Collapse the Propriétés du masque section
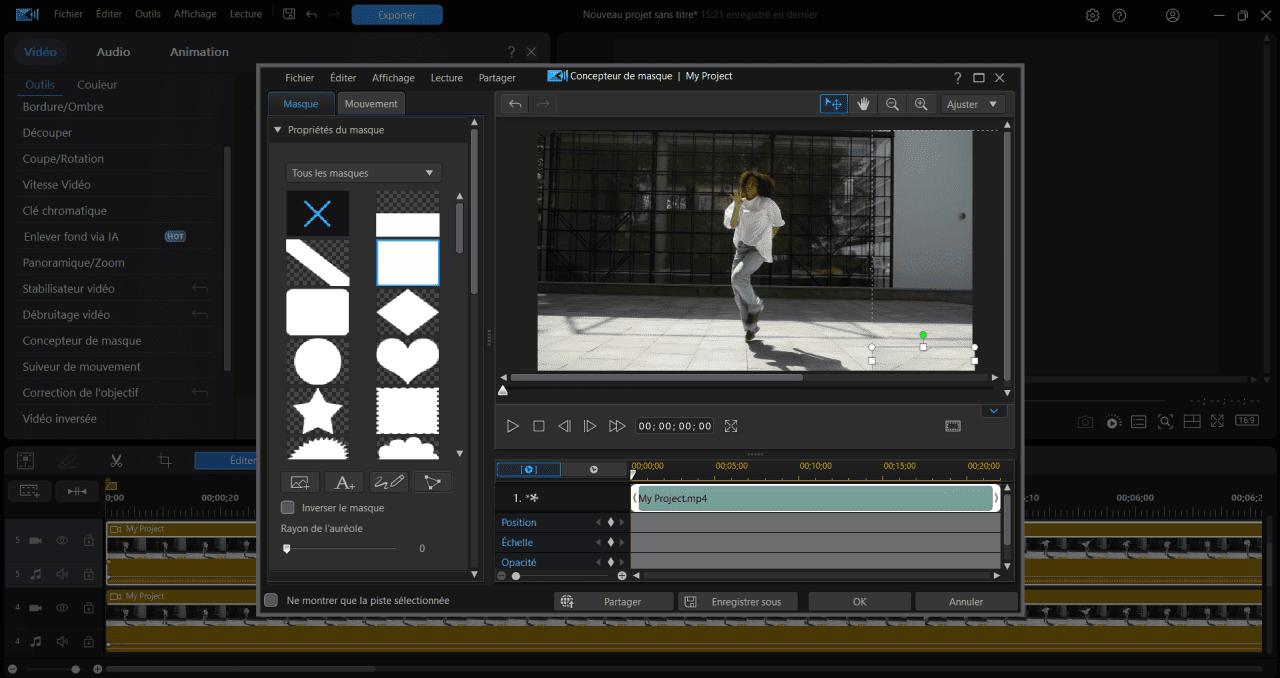Screen dimensions: 1280x678 [277, 129]
